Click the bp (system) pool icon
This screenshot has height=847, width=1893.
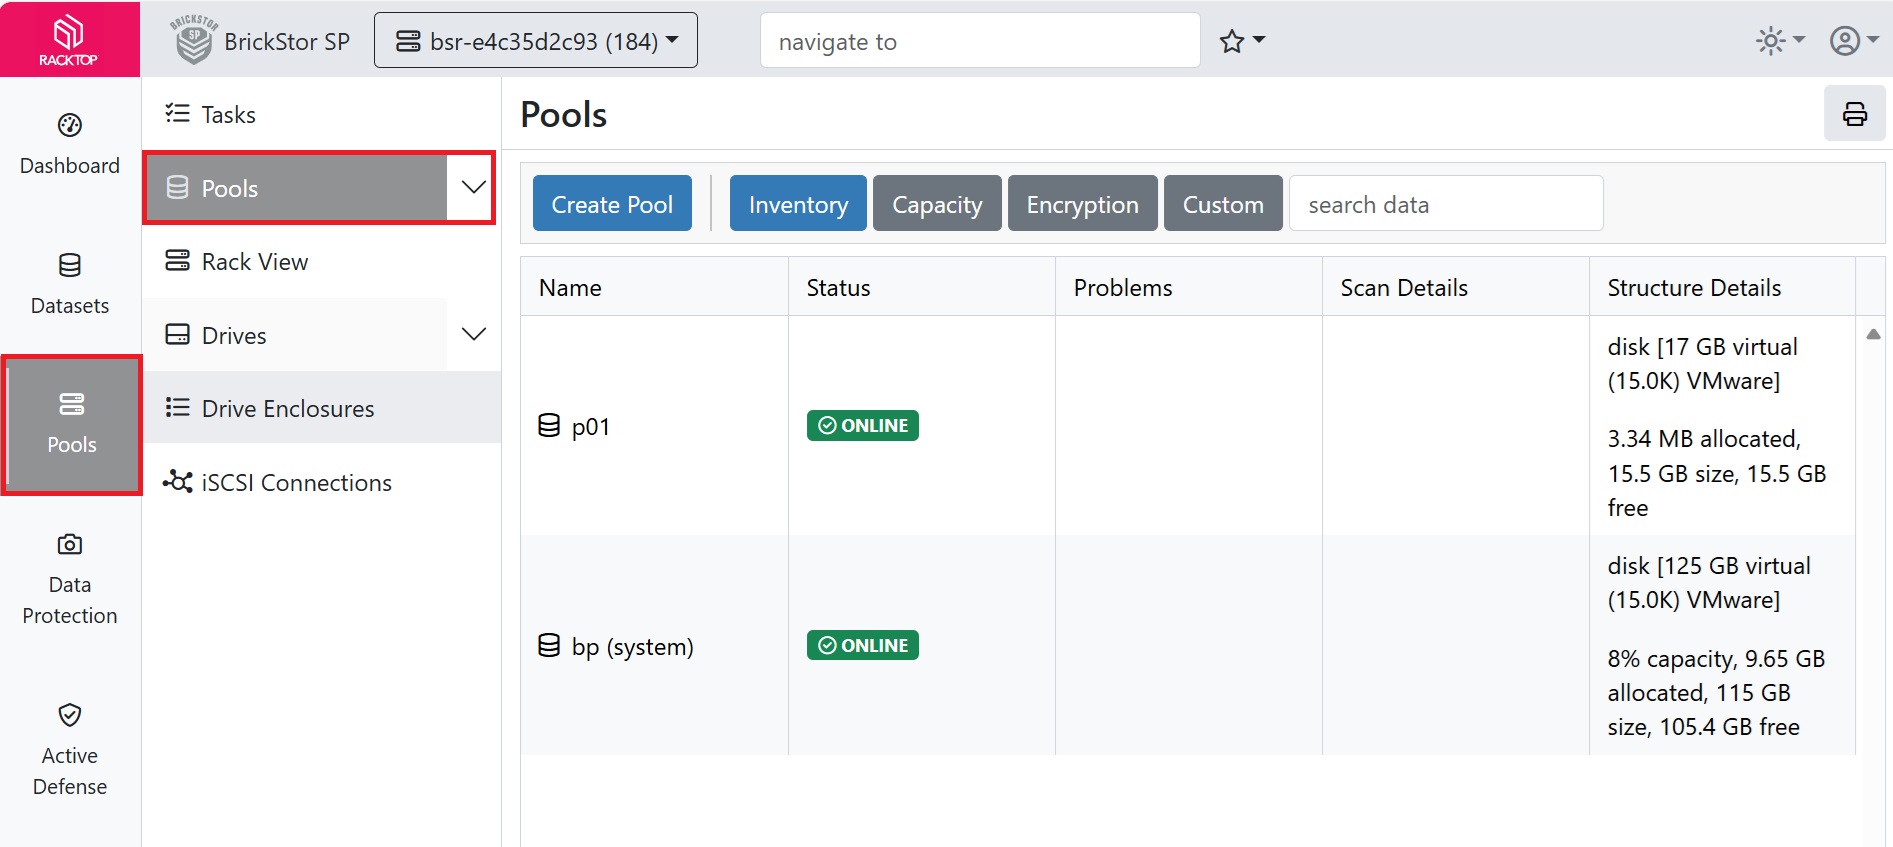pyautogui.click(x=549, y=646)
